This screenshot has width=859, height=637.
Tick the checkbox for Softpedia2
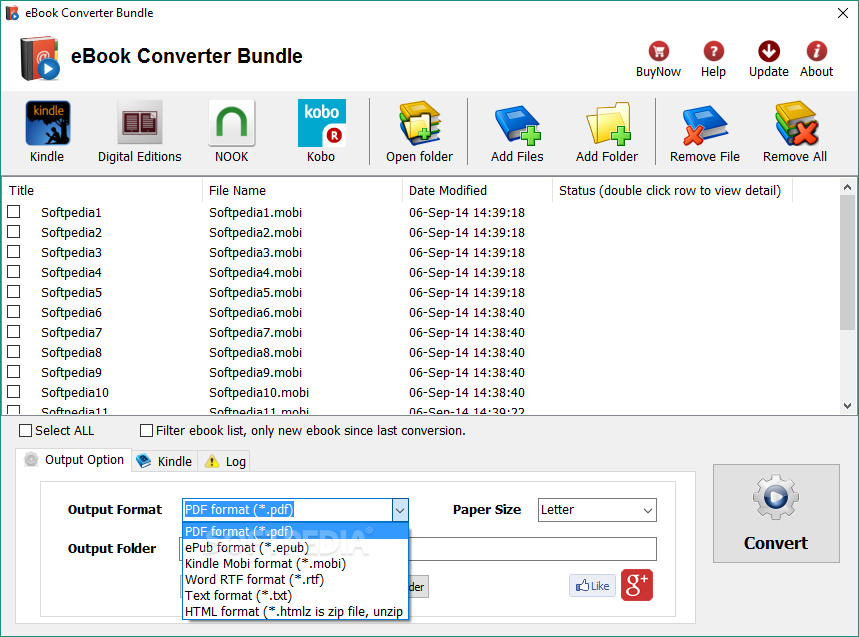coord(14,232)
